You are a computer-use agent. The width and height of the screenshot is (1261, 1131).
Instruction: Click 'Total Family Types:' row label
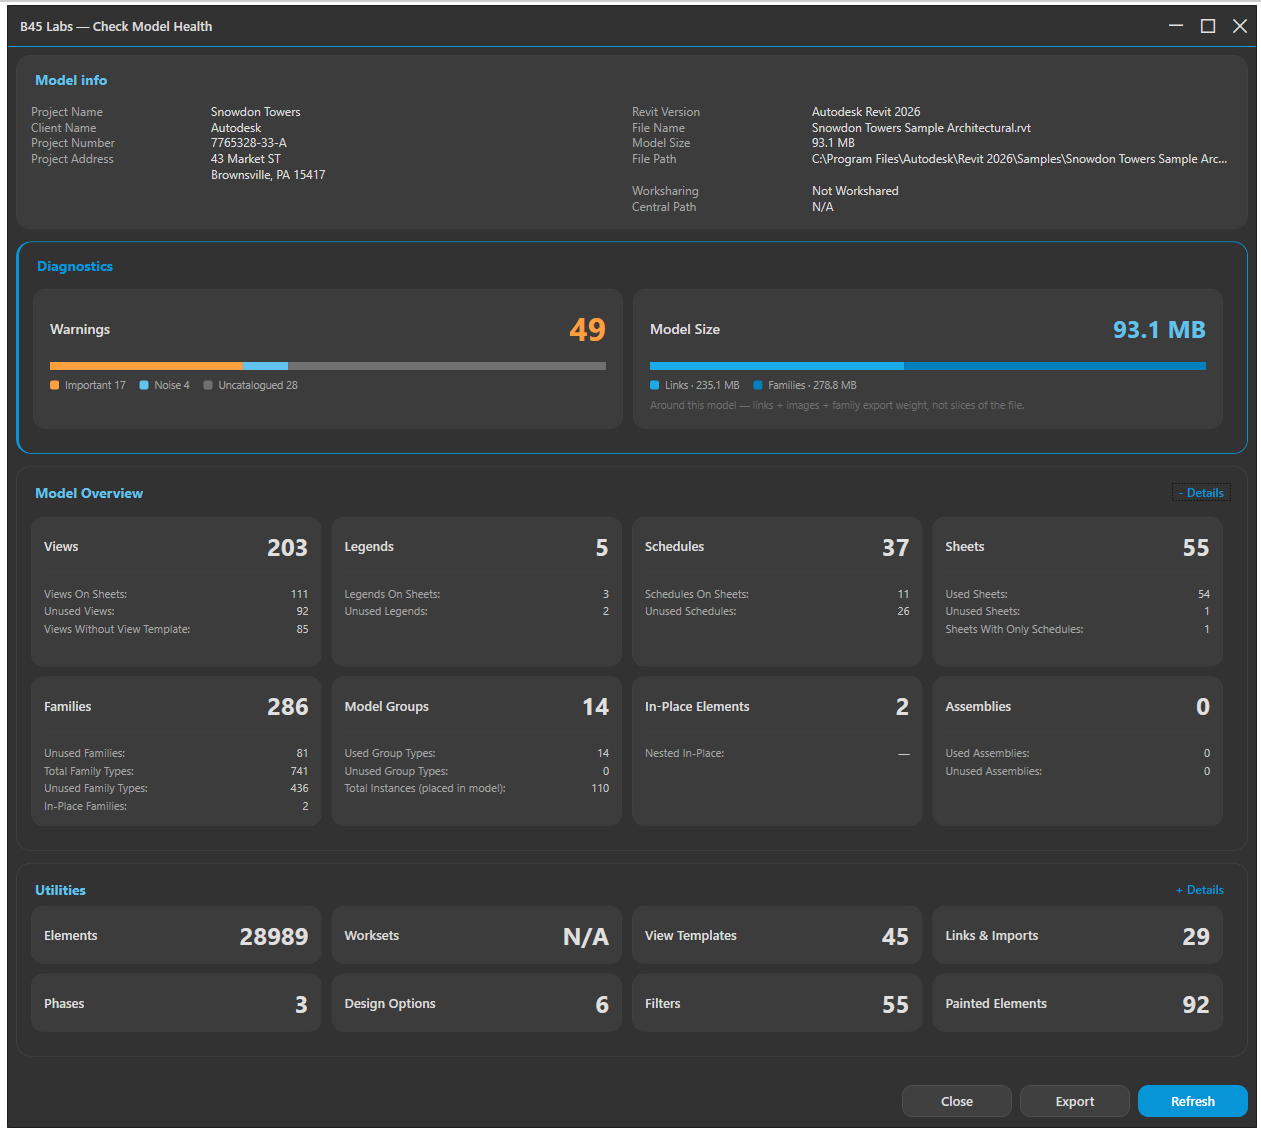89,771
